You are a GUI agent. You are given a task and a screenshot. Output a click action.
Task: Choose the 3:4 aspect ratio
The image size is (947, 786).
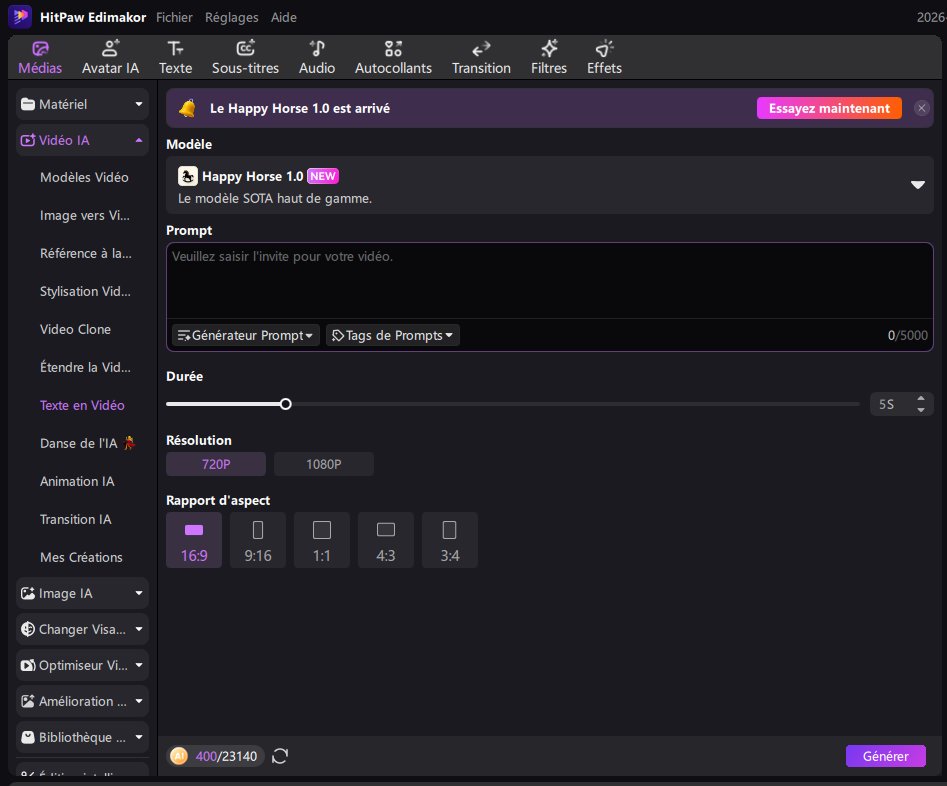[x=450, y=540]
